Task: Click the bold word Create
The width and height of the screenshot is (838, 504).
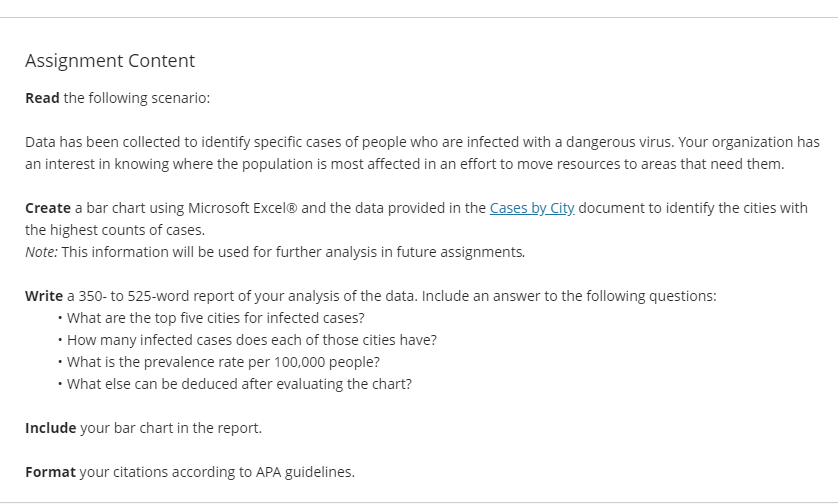Action: tap(48, 208)
